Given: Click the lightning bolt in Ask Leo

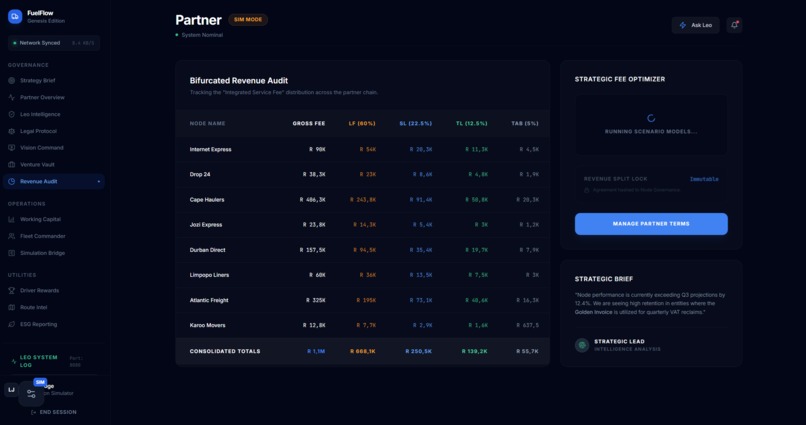Looking at the screenshot, I should 683,25.
